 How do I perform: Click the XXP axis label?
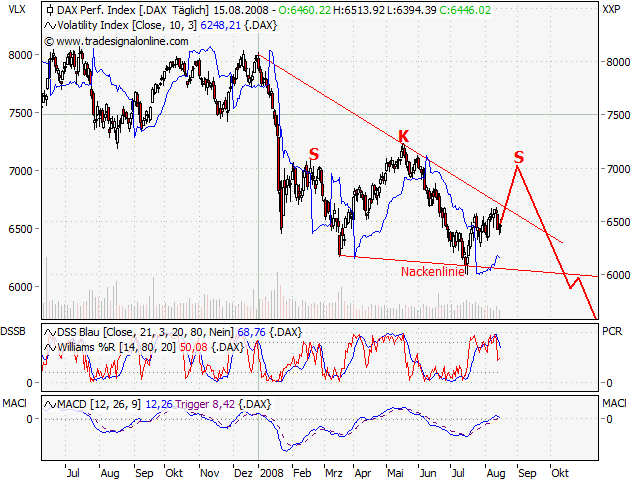611,9
